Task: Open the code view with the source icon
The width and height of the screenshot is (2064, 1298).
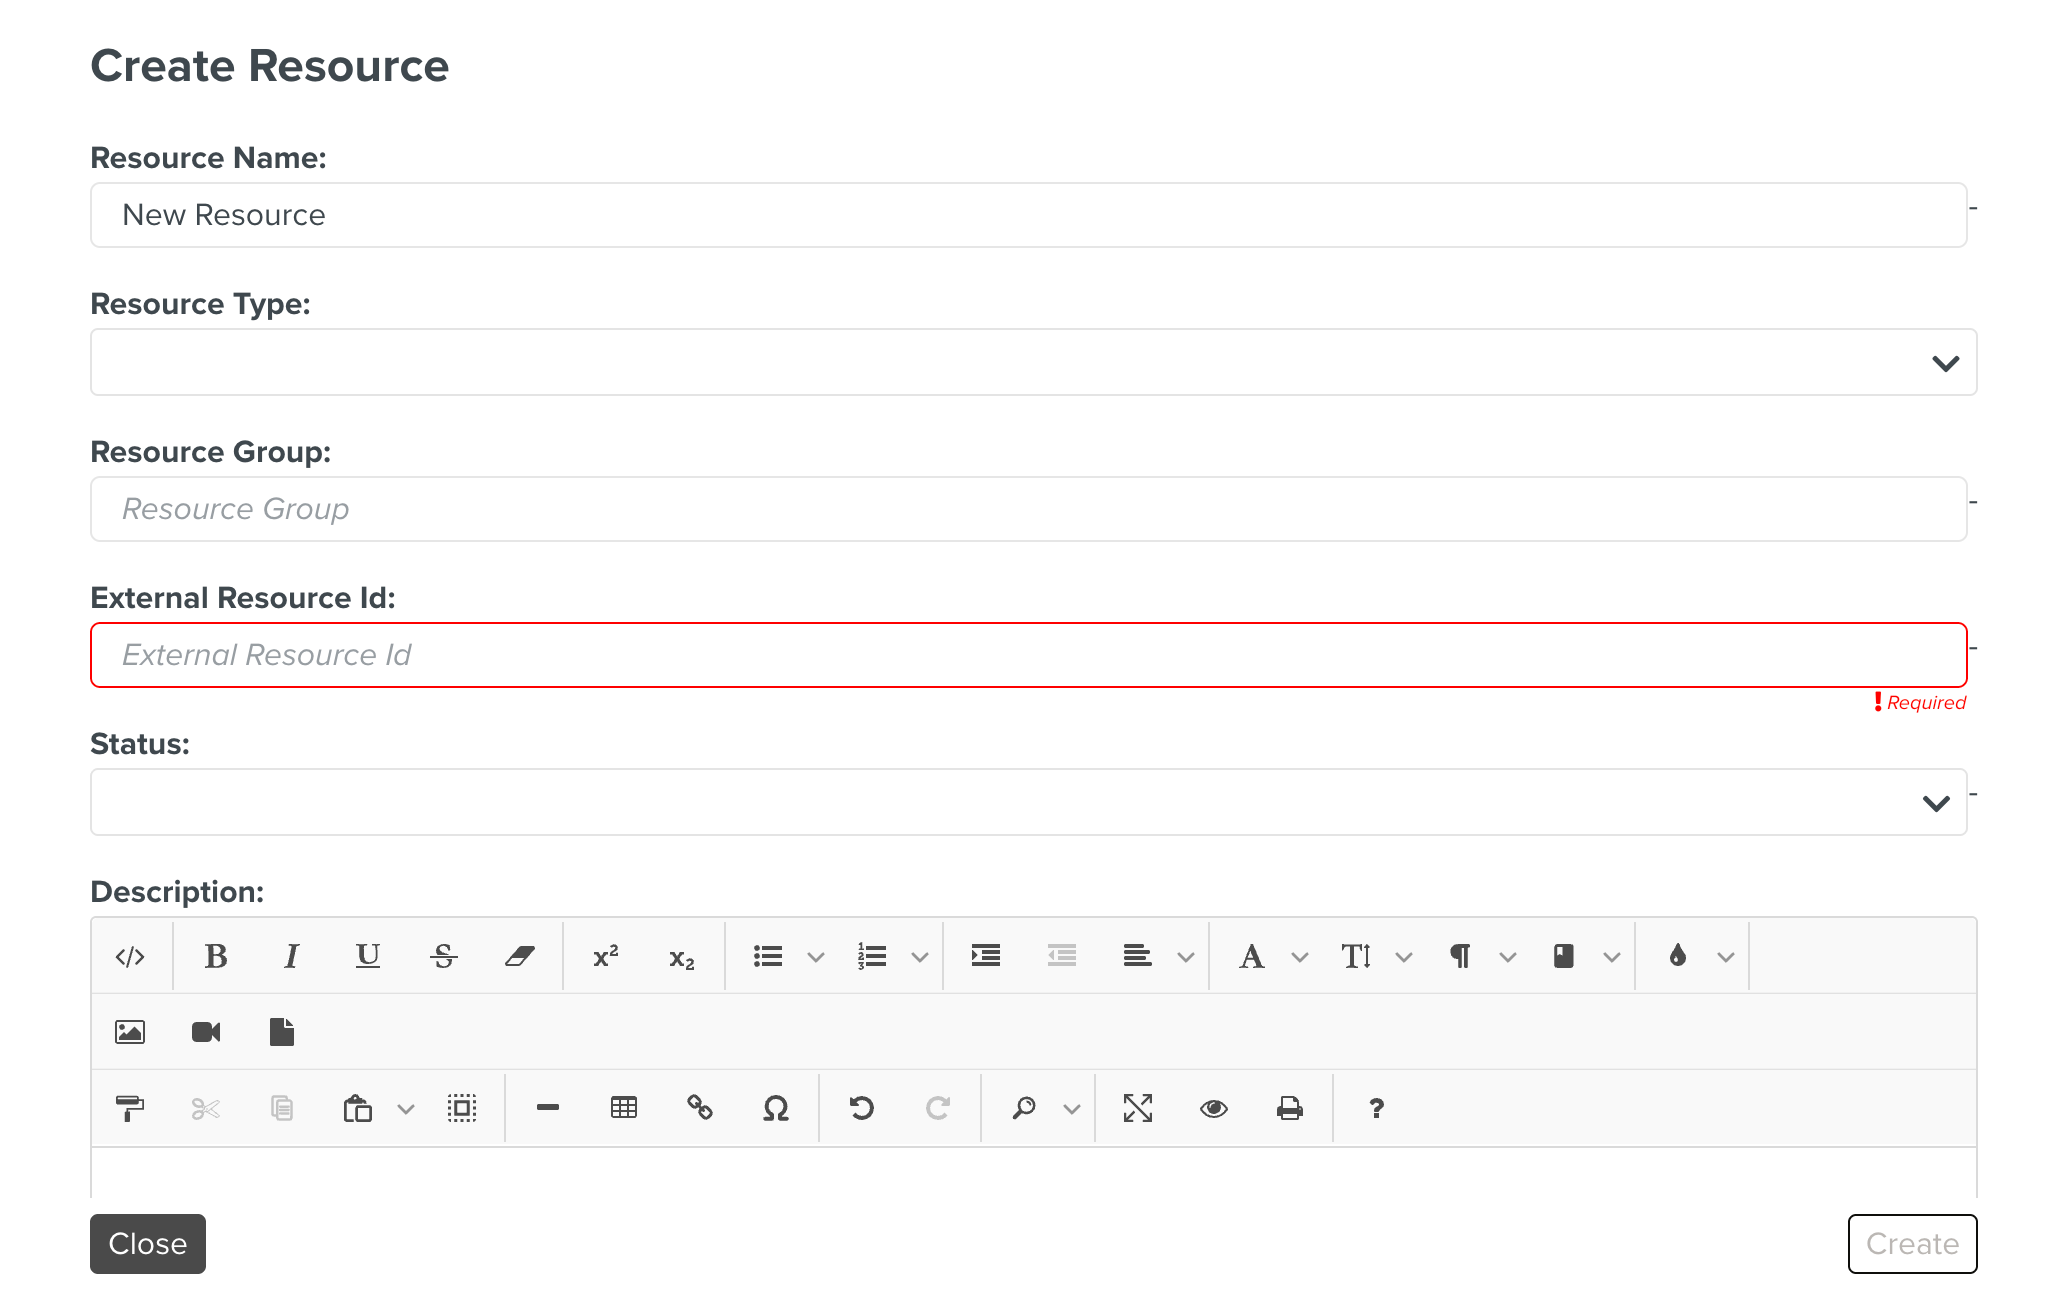Action: (x=130, y=956)
